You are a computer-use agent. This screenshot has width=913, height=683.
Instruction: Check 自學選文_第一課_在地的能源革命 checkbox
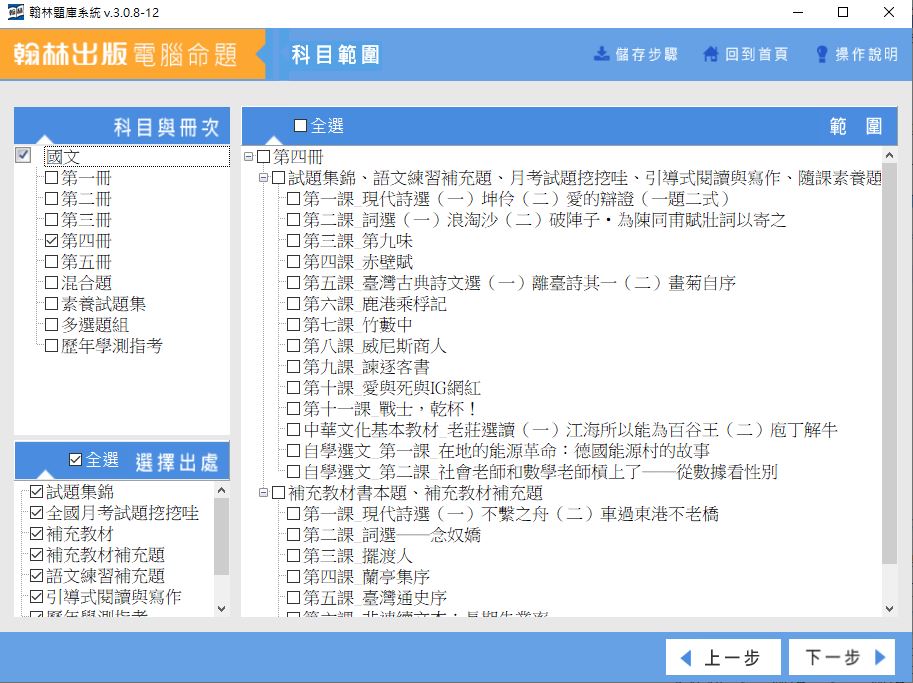pyautogui.click(x=293, y=451)
